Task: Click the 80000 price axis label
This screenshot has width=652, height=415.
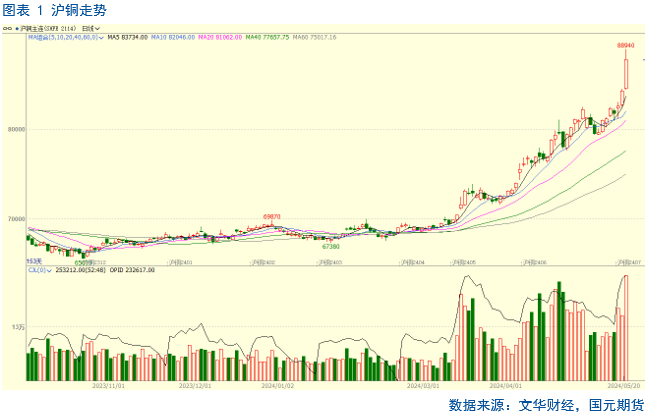Action: point(14,129)
